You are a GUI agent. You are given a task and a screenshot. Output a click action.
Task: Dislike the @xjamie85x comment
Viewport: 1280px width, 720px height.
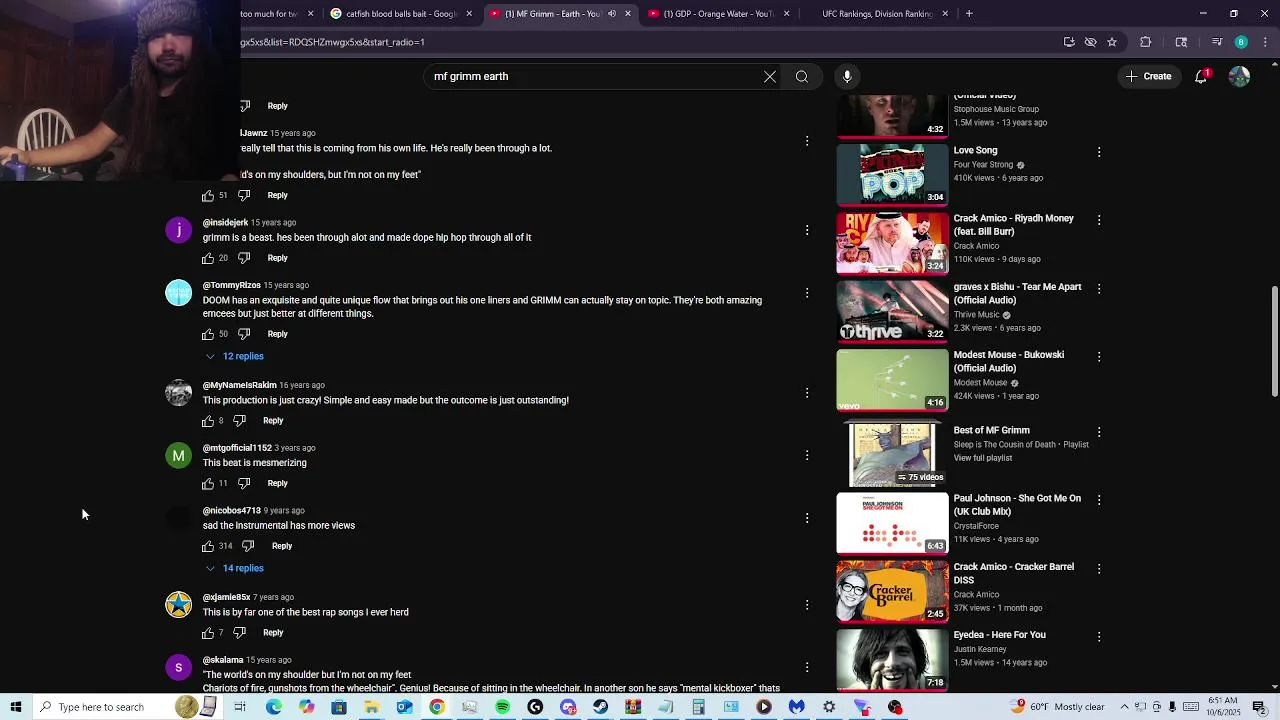[239, 633]
